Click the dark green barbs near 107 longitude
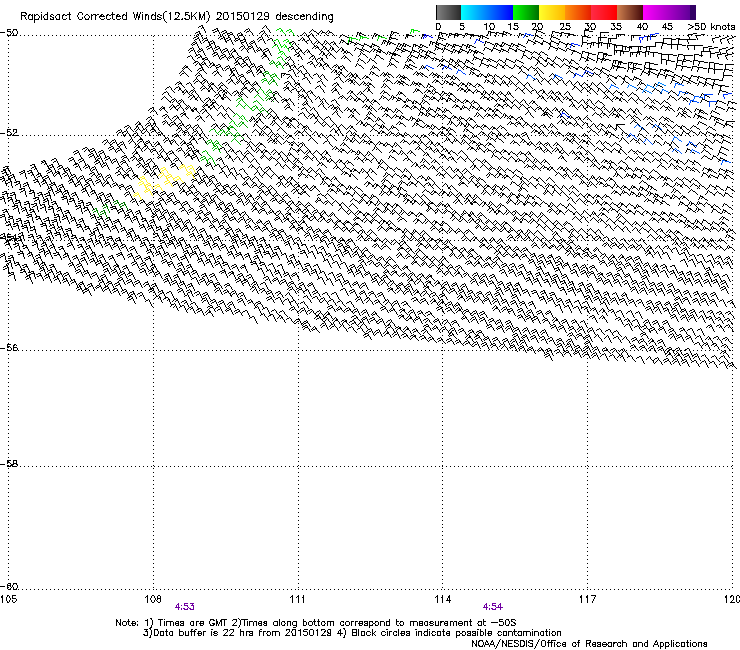This screenshot has height=650, width=740. 110,208
